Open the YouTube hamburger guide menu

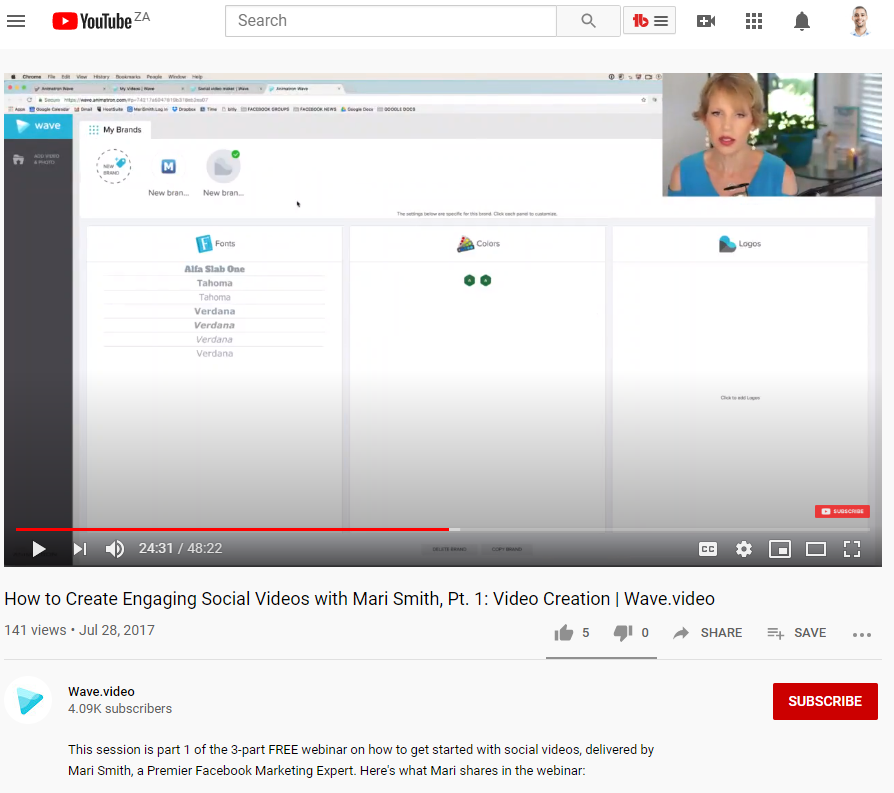[16, 21]
